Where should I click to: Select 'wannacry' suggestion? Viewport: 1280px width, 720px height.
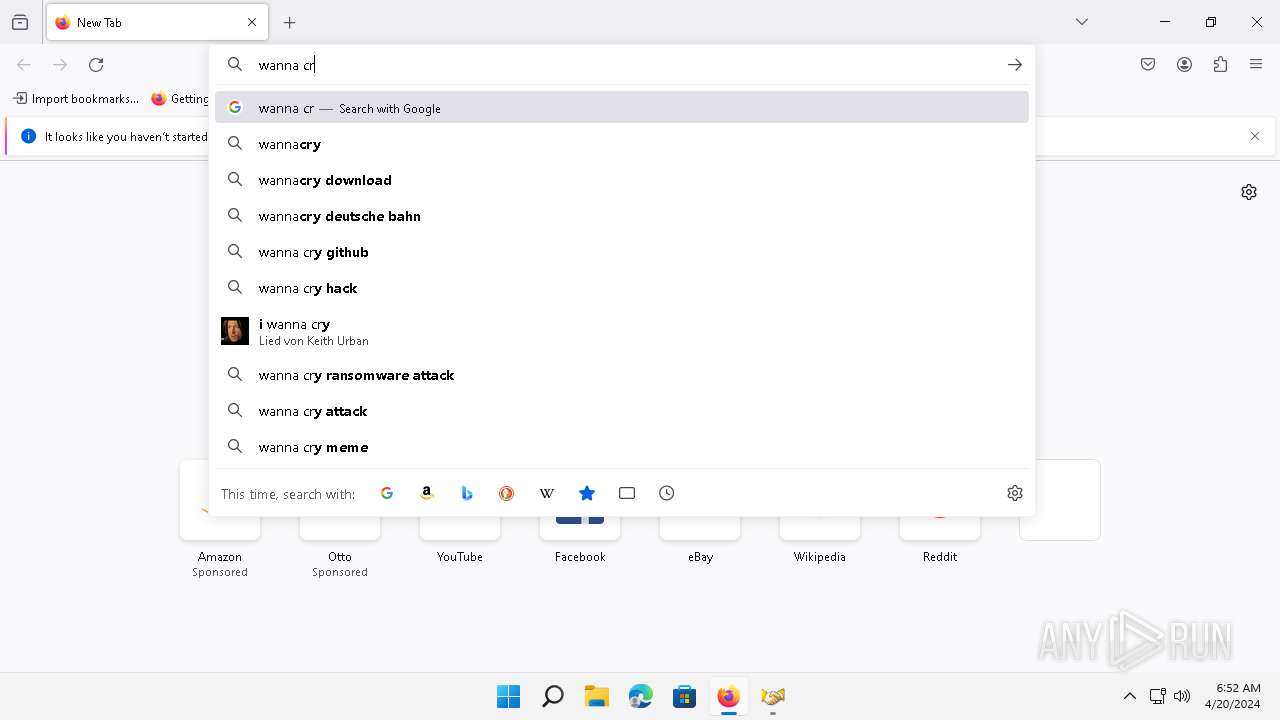622,144
